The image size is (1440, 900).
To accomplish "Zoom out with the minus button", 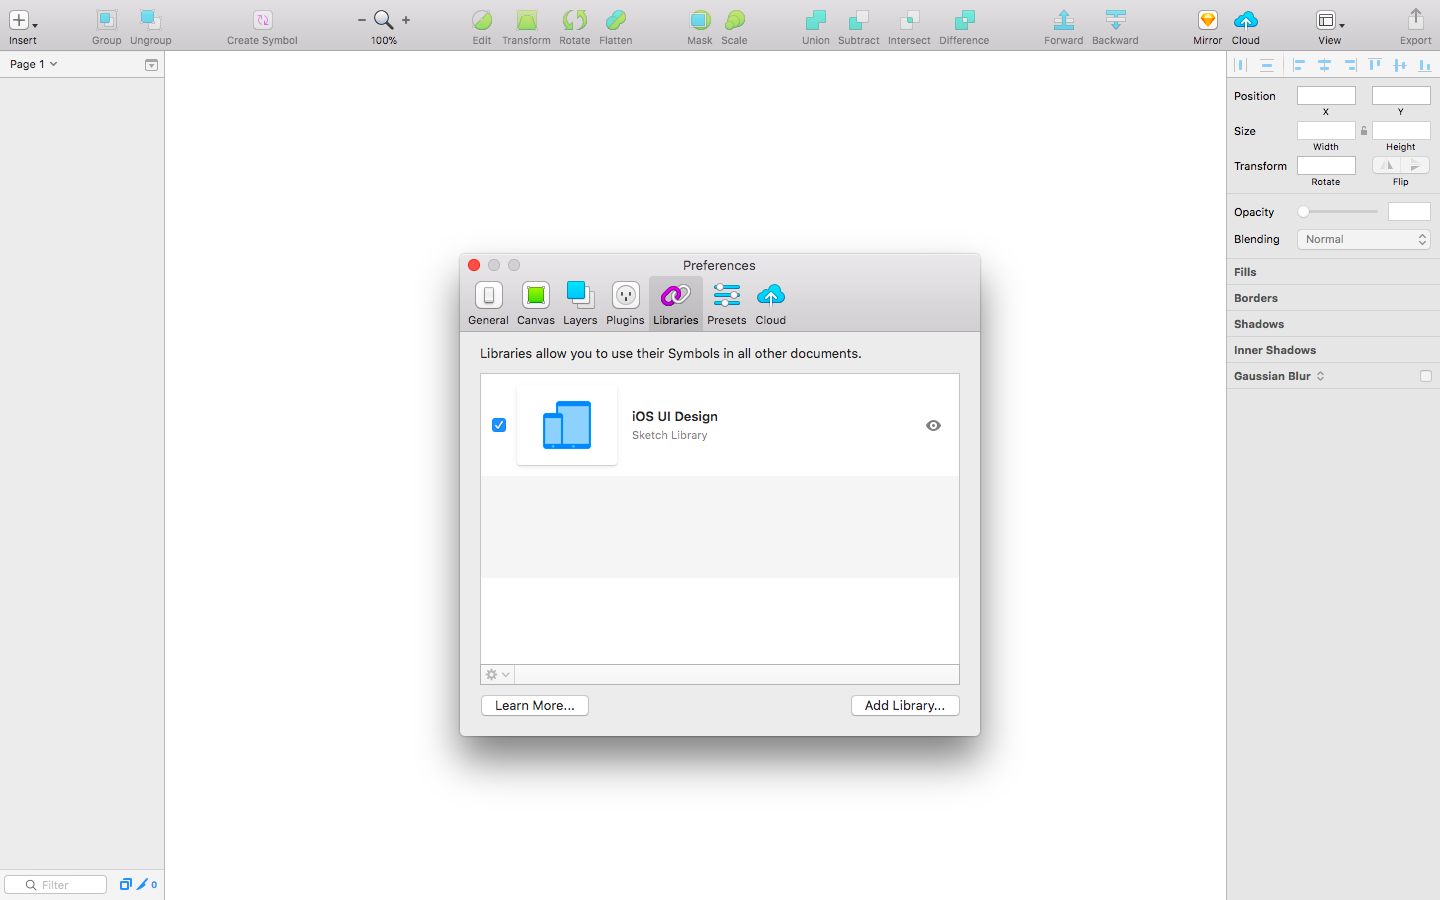I will point(362,20).
